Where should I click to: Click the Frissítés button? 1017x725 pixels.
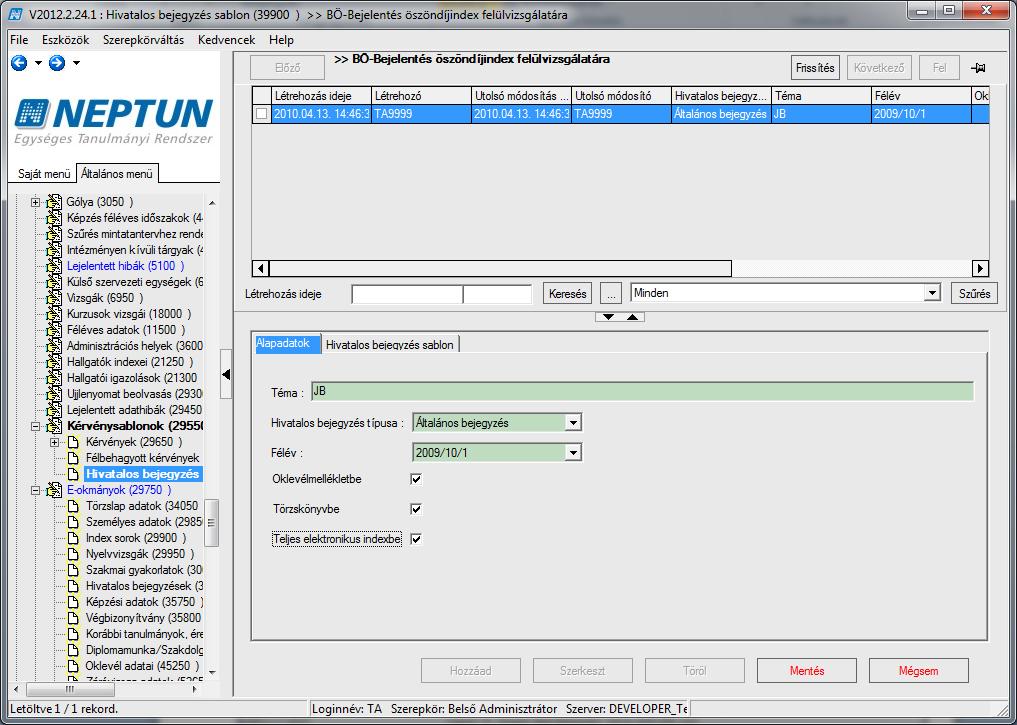[x=815, y=68]
